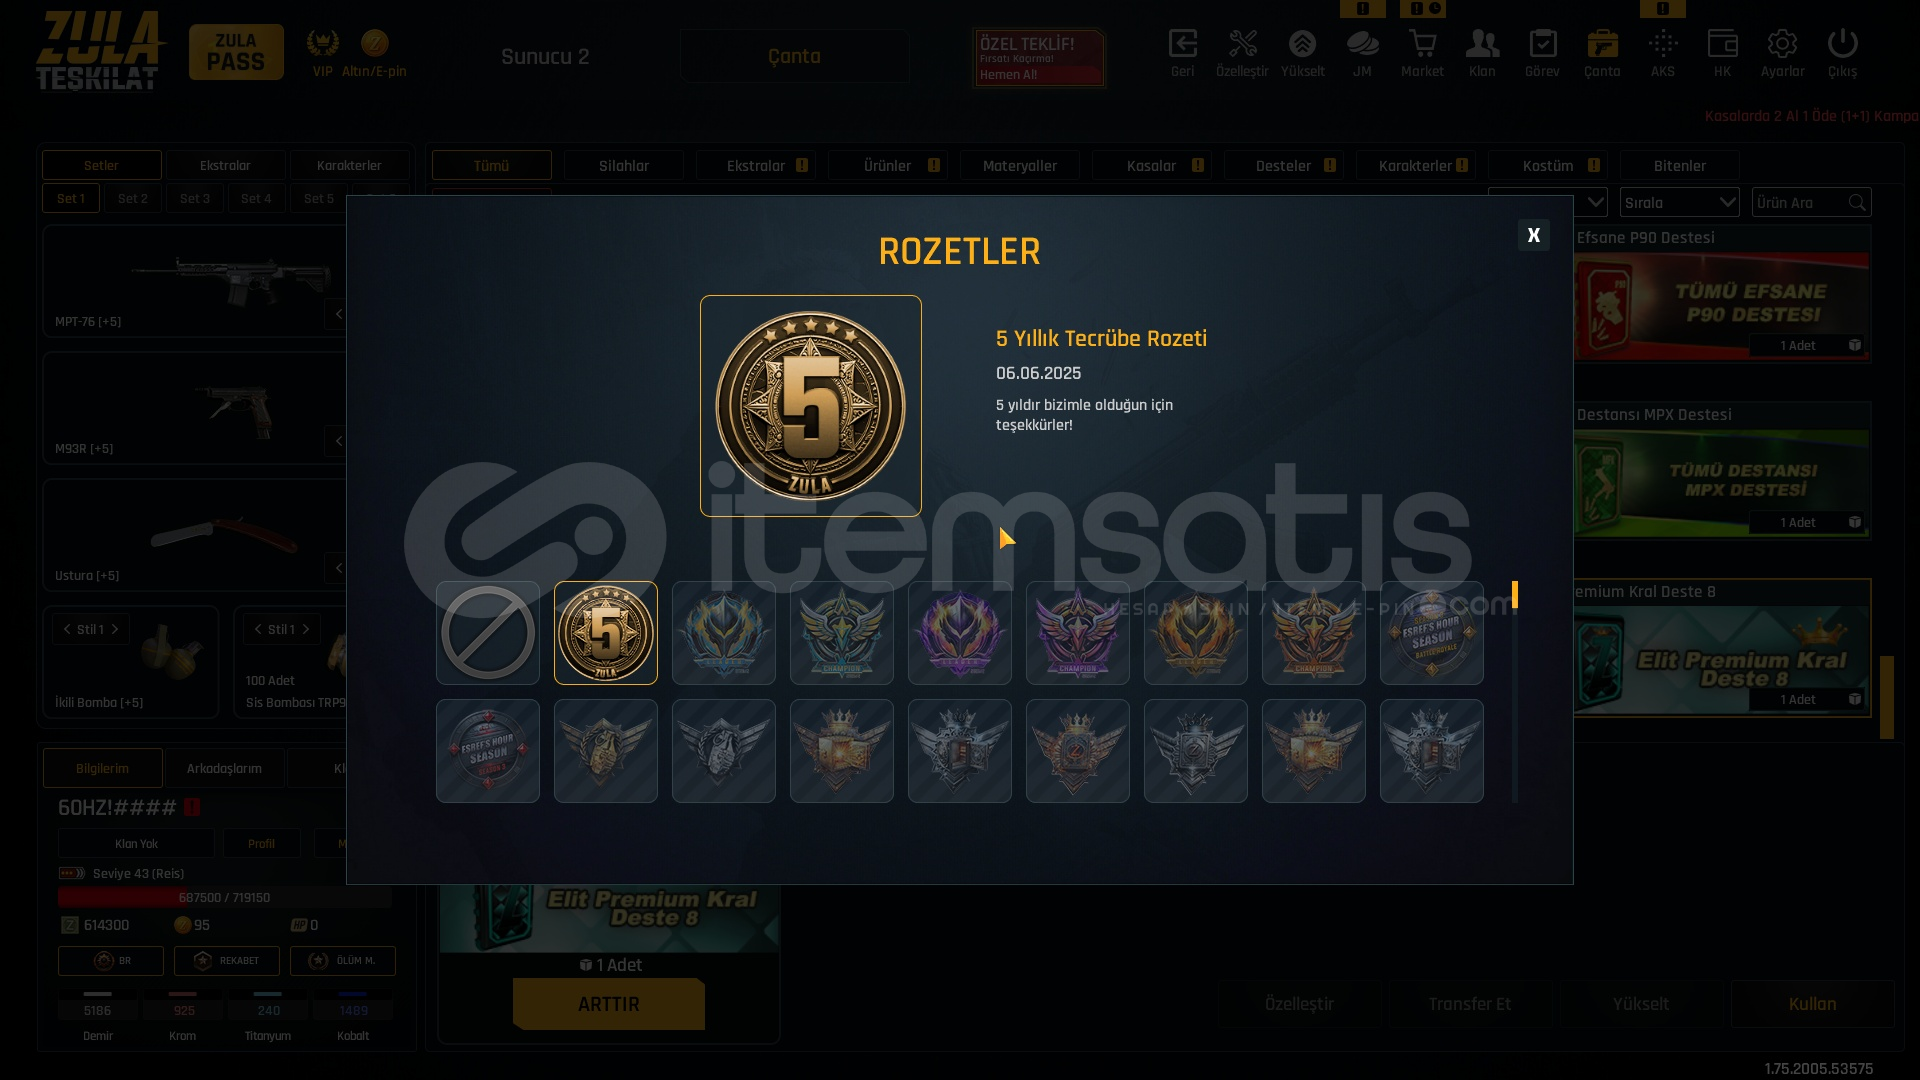This screenshot has height=1080, width=1920.
Task: Click the ZULA PASS button
Action: tap(236, 52)
